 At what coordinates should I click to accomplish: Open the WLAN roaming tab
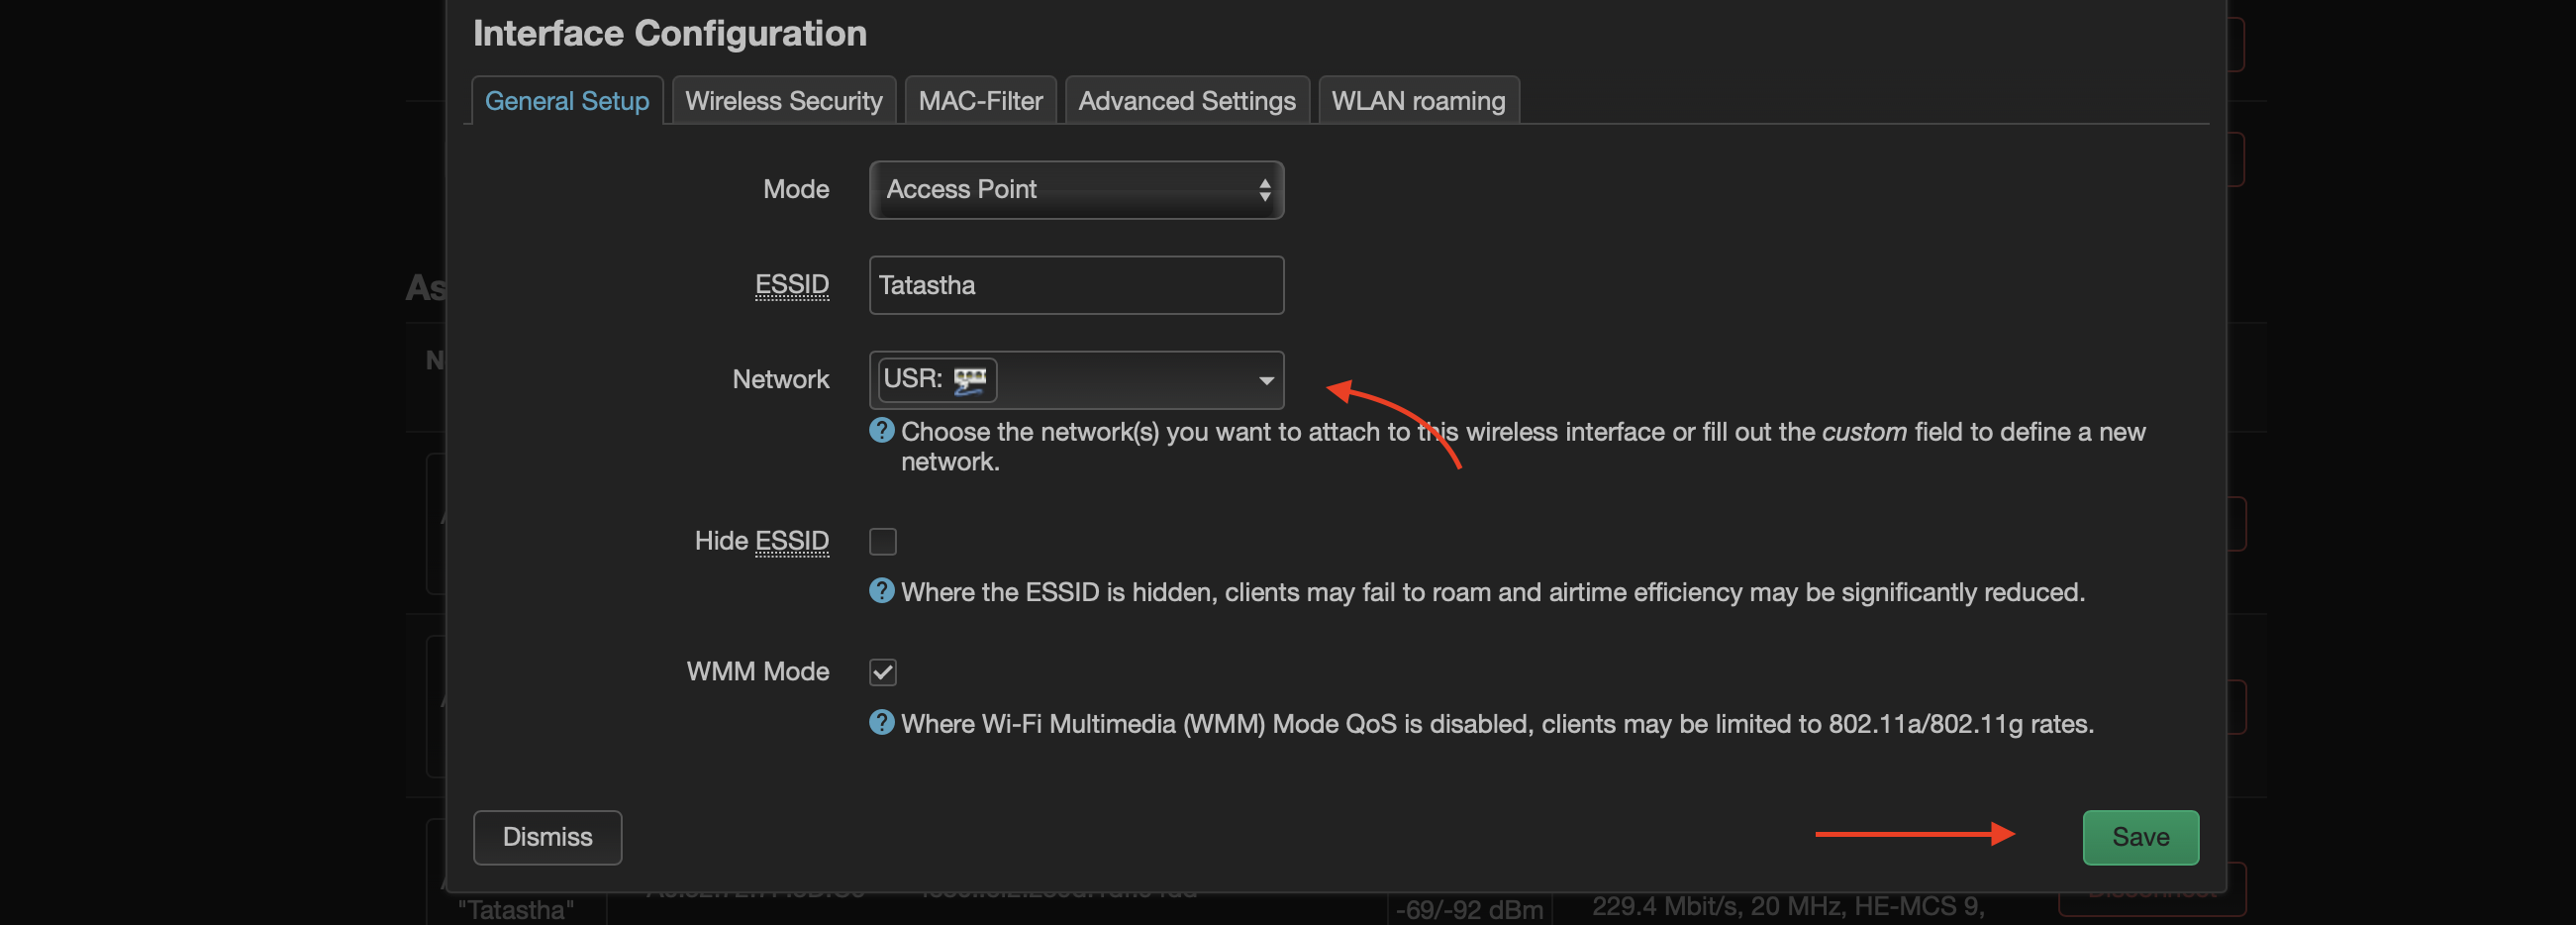click(1418, 101)
